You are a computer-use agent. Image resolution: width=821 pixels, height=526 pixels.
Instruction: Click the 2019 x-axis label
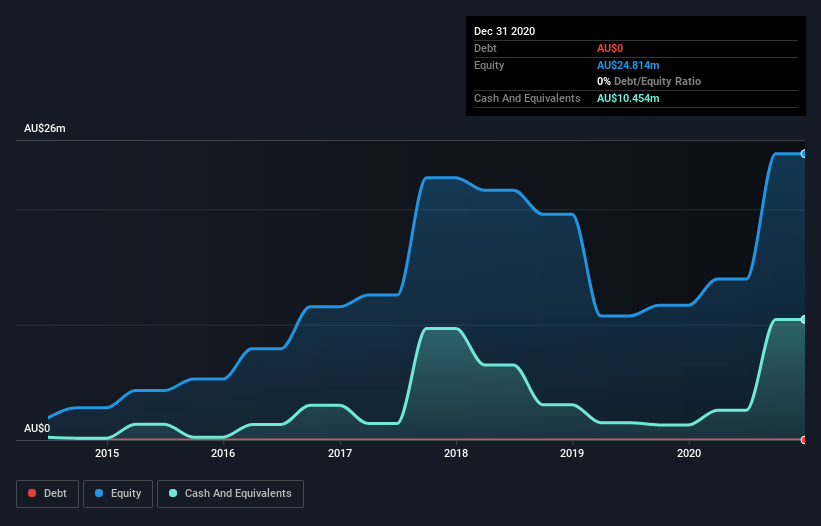[x=572, y=453]
